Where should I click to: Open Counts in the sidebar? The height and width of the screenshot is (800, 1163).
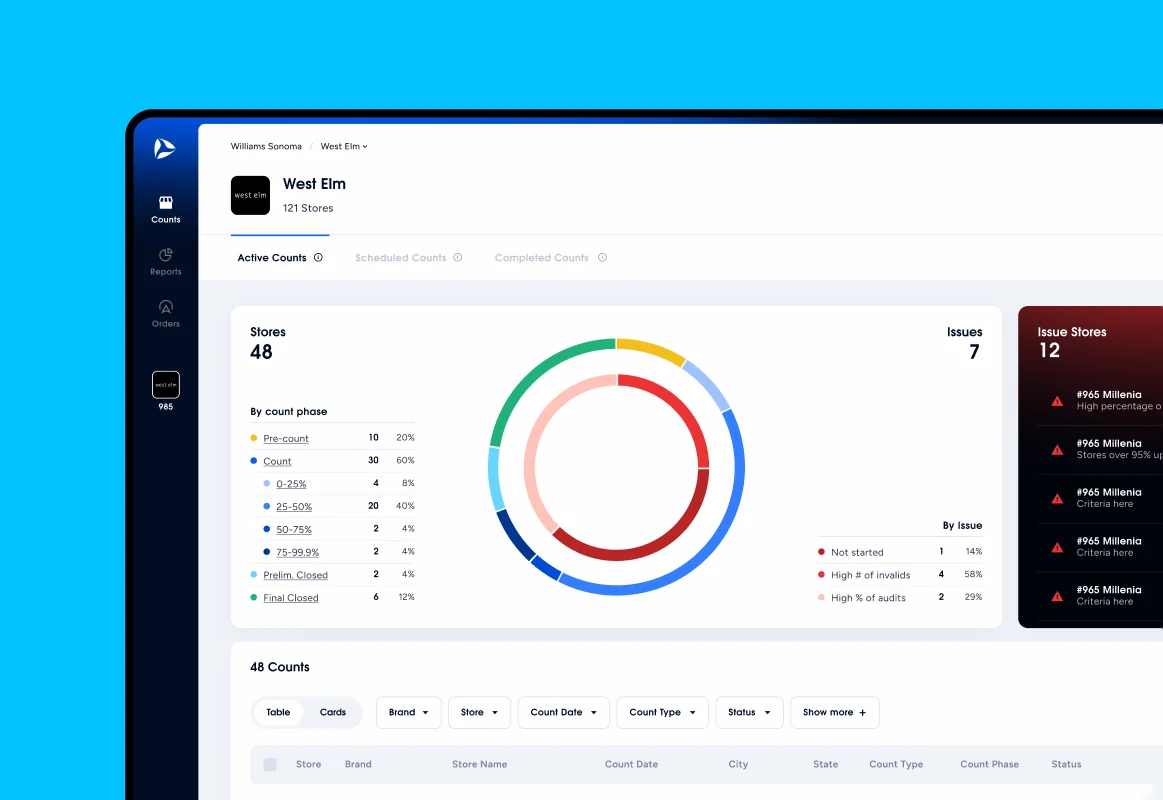click(x=165, y=210)
